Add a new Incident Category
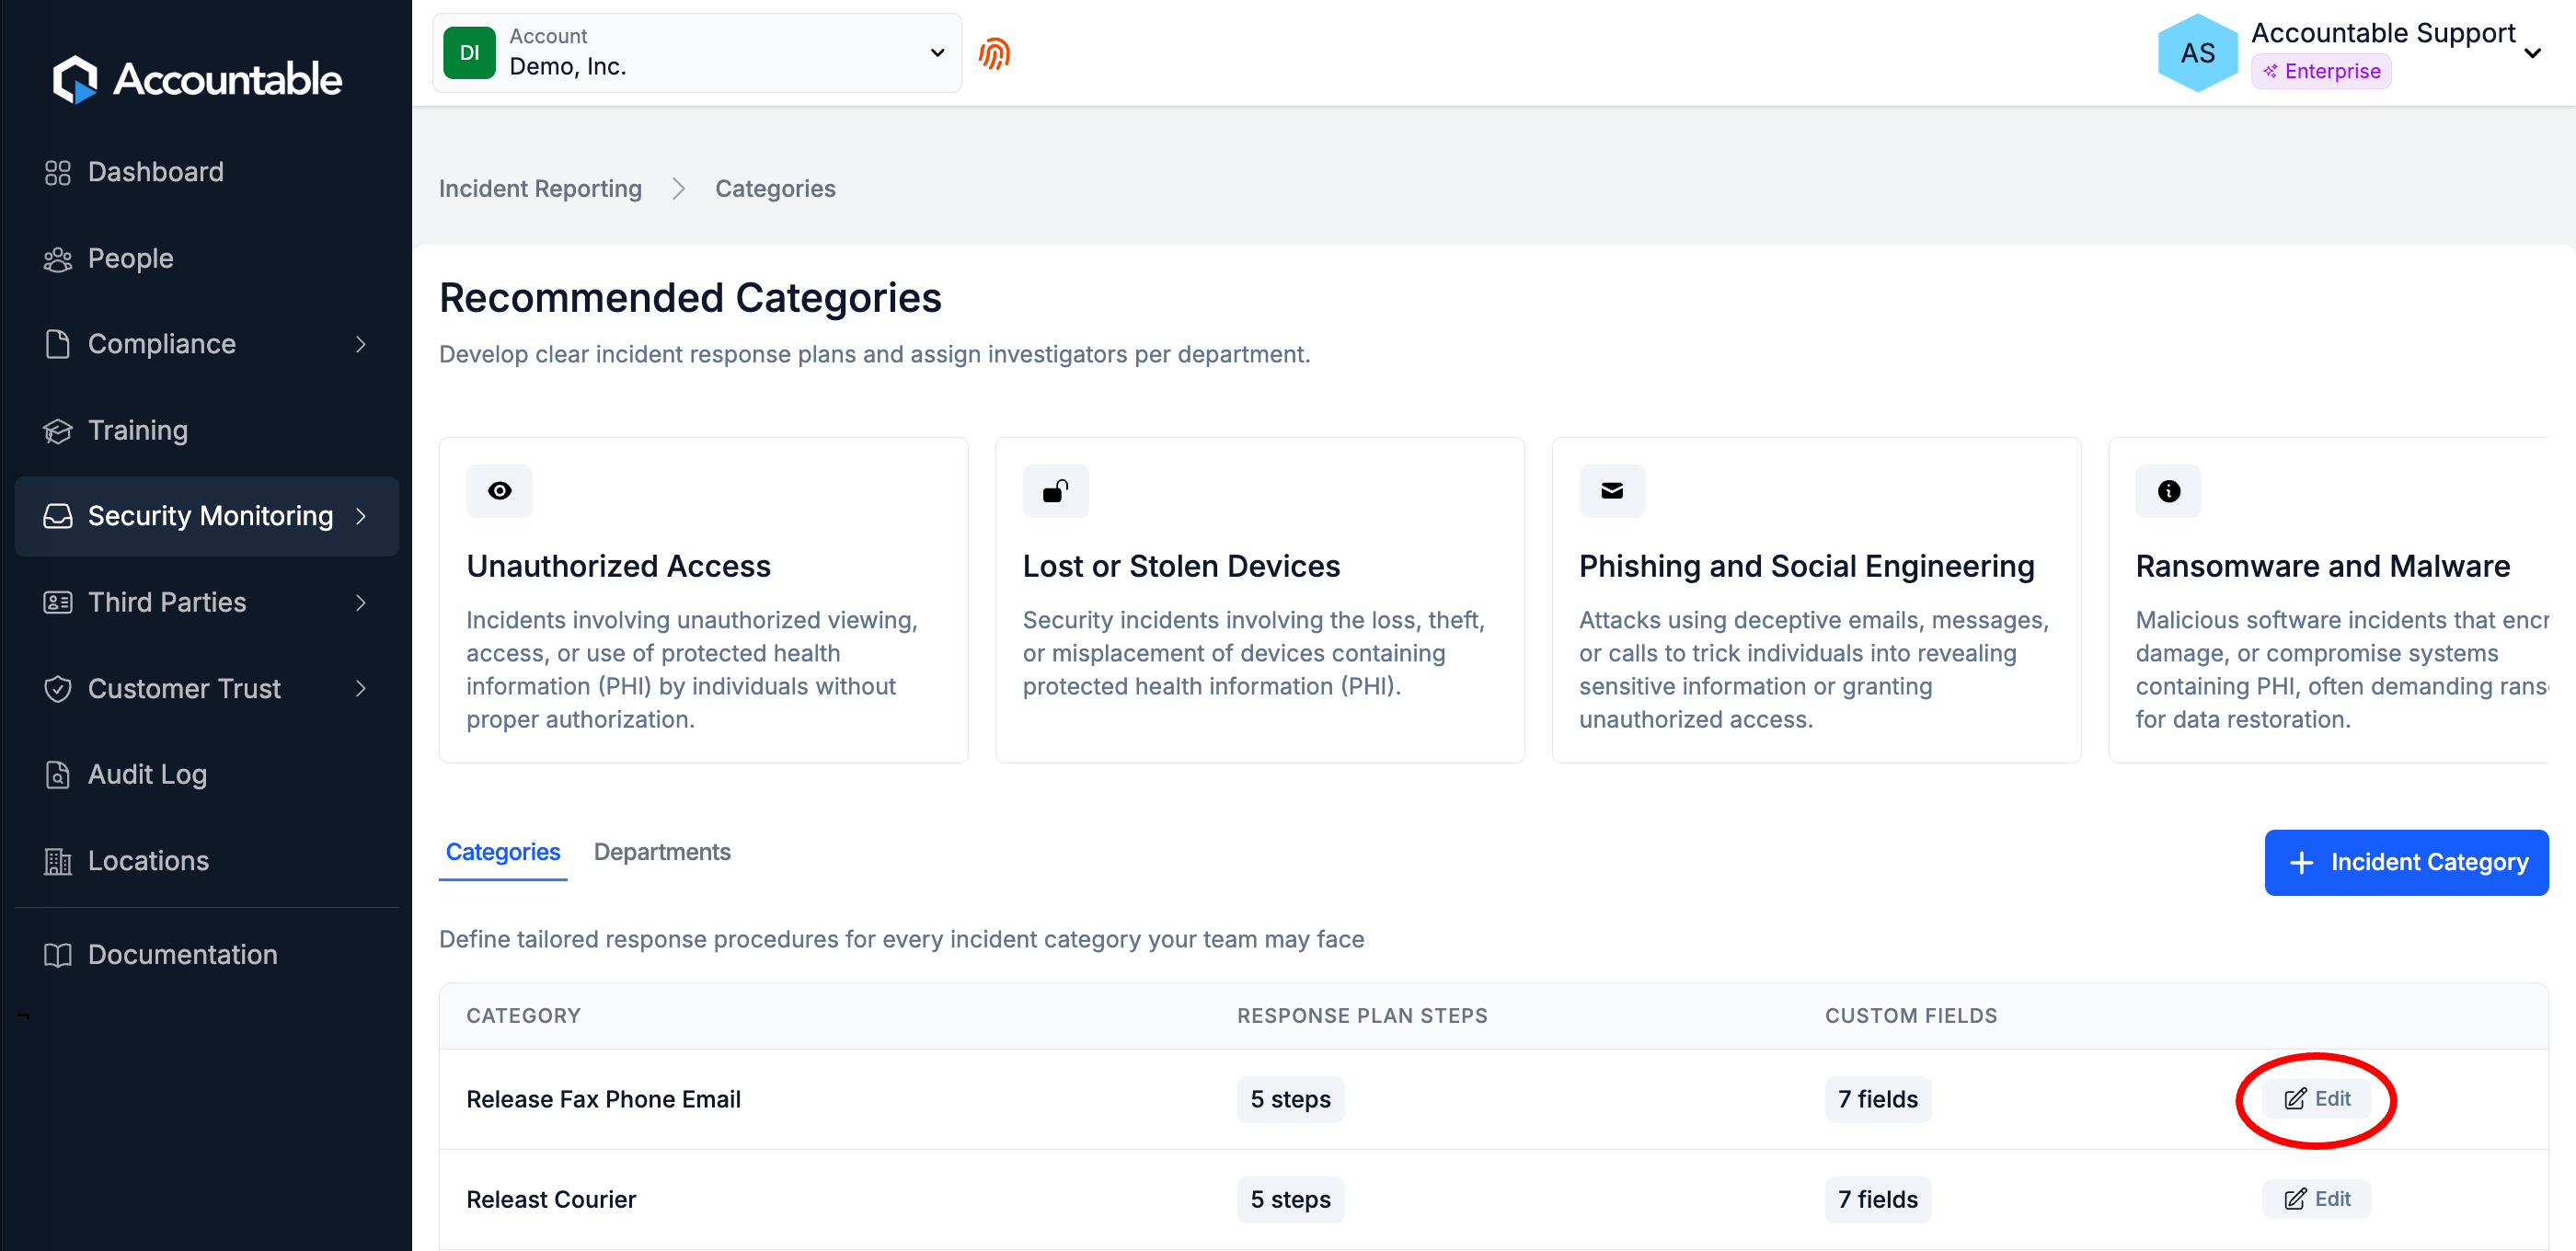 pyautogui.click(x=2405, y=862)
